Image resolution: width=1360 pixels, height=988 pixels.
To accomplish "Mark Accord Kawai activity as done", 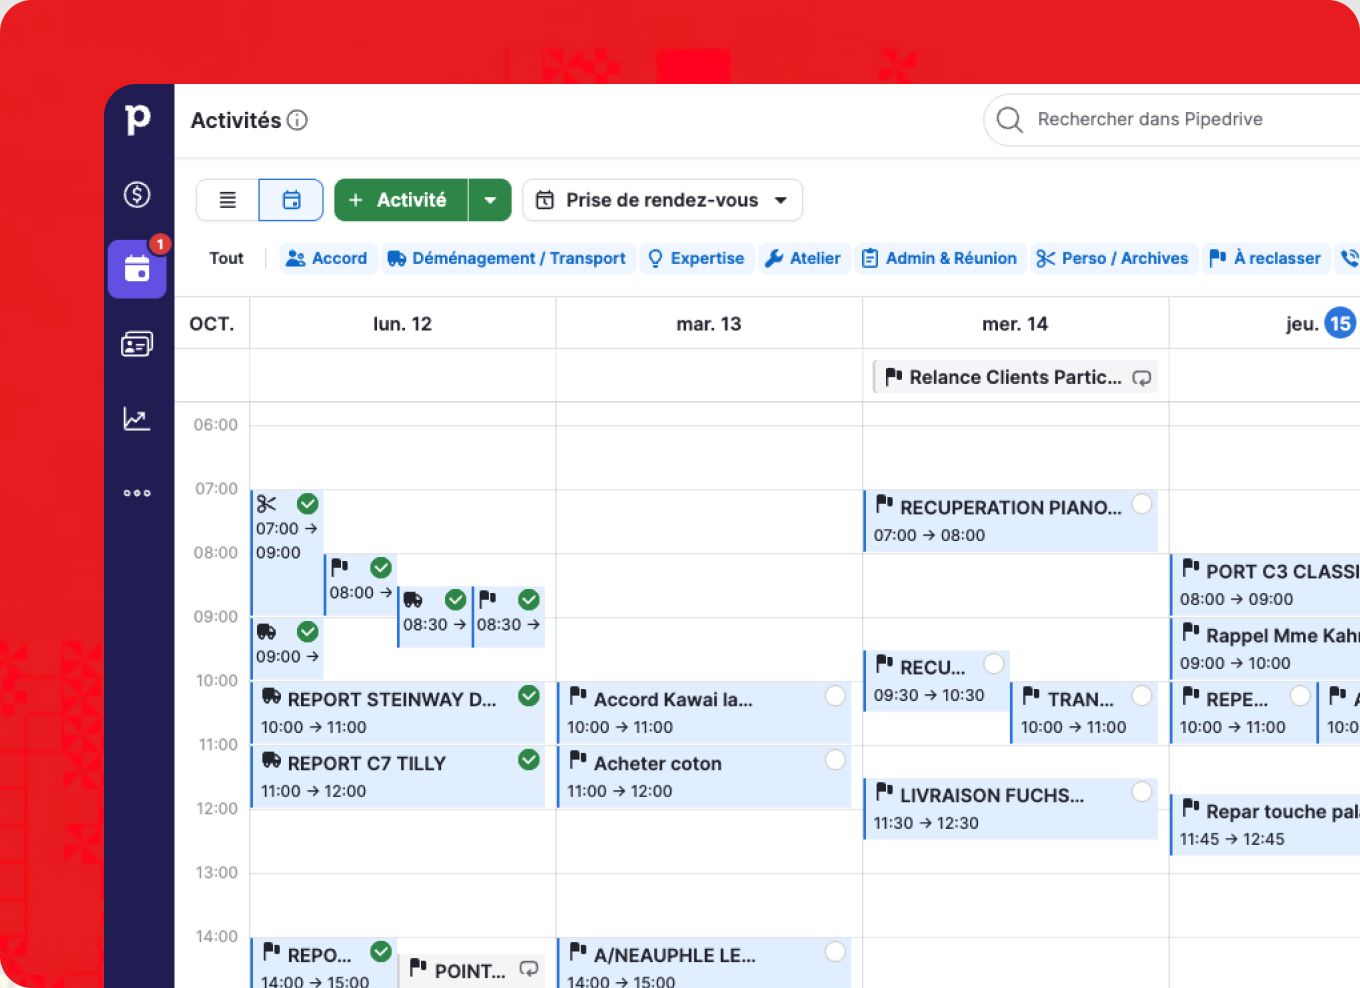I will pos(835,696).
